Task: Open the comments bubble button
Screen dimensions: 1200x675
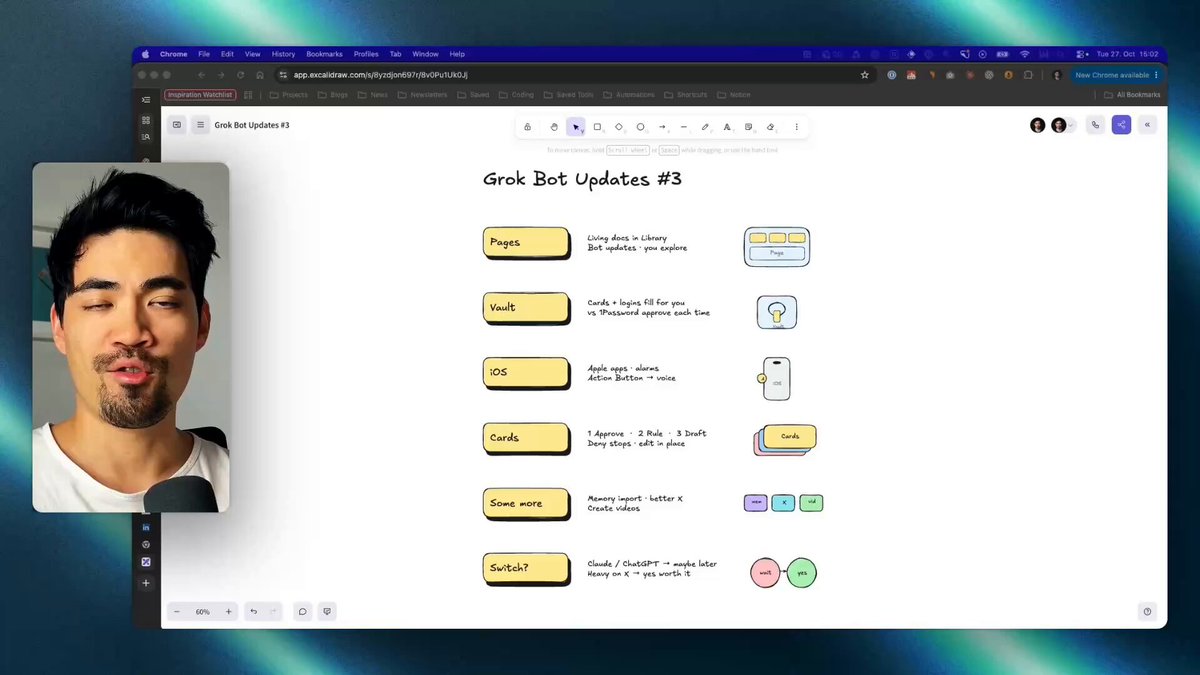Action: 302,611
